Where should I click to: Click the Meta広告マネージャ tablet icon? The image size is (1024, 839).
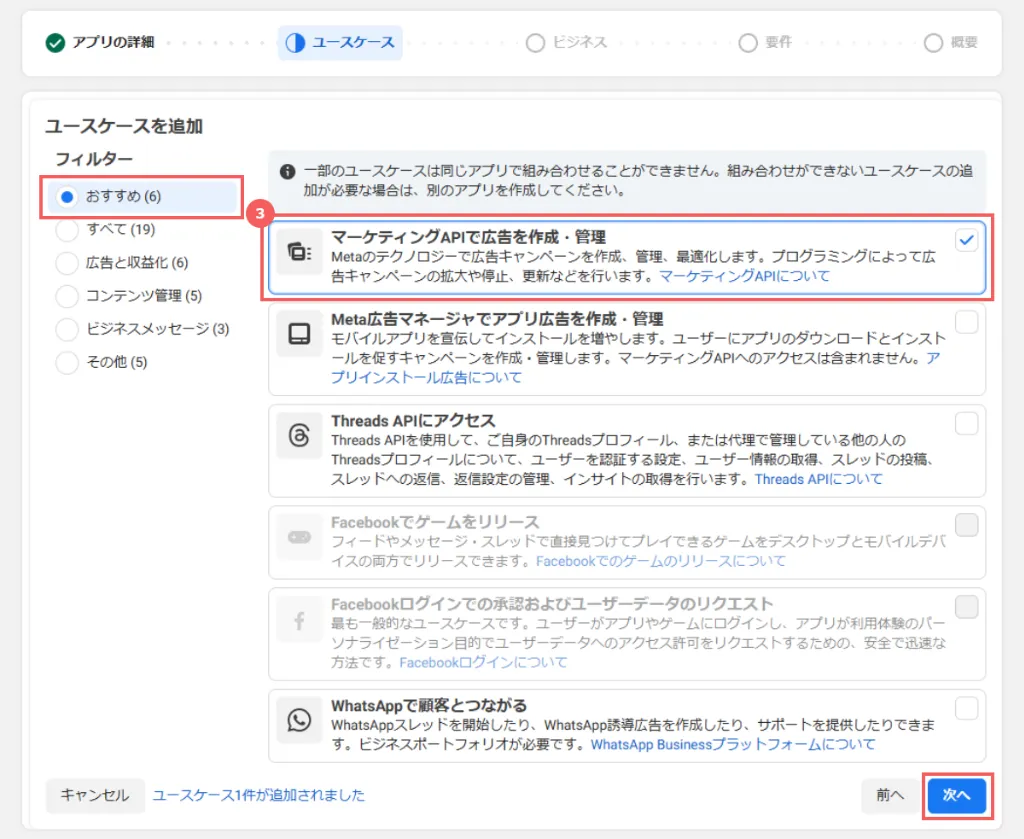click(x=300, y=335)
